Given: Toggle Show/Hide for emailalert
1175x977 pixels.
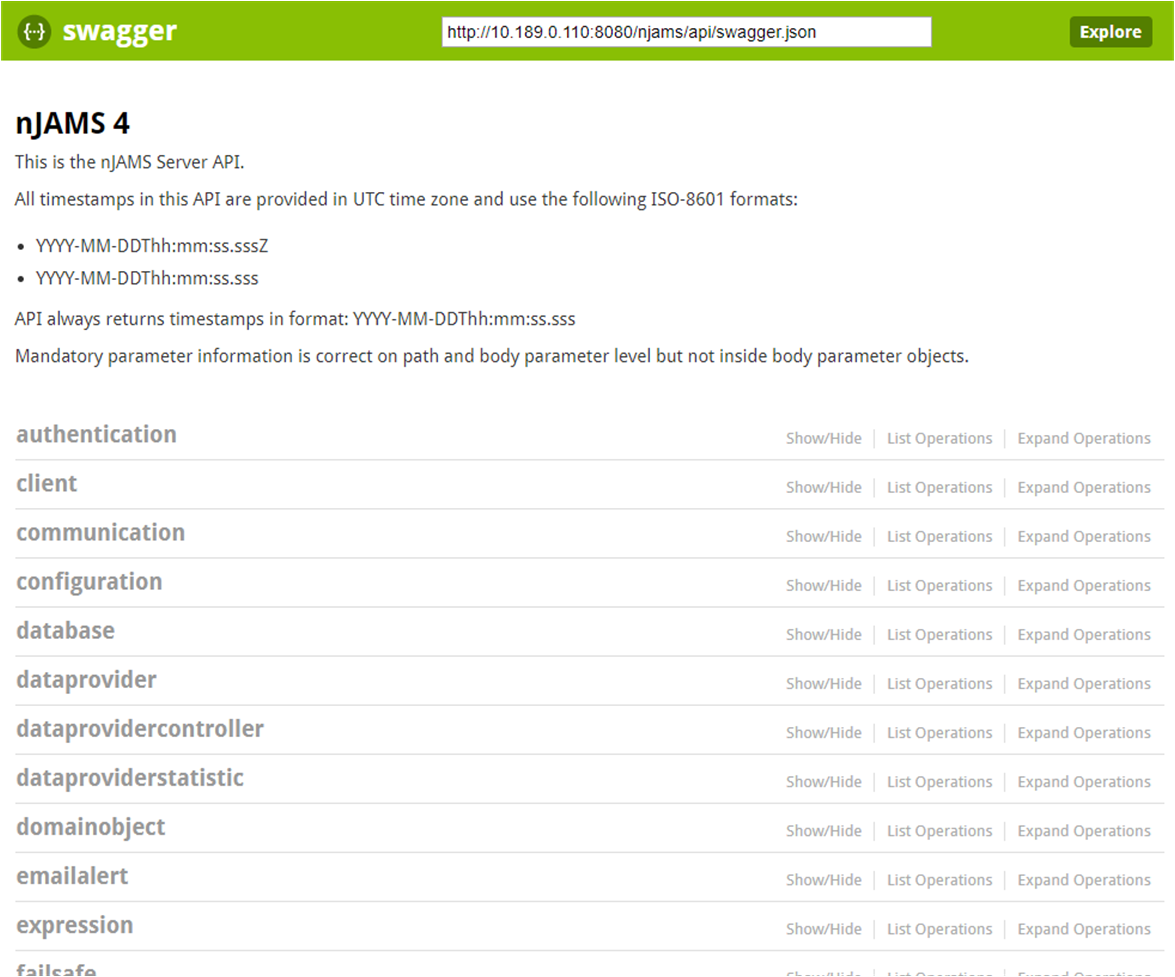Looking at the screenshot, I should click(x=824, y=880).
